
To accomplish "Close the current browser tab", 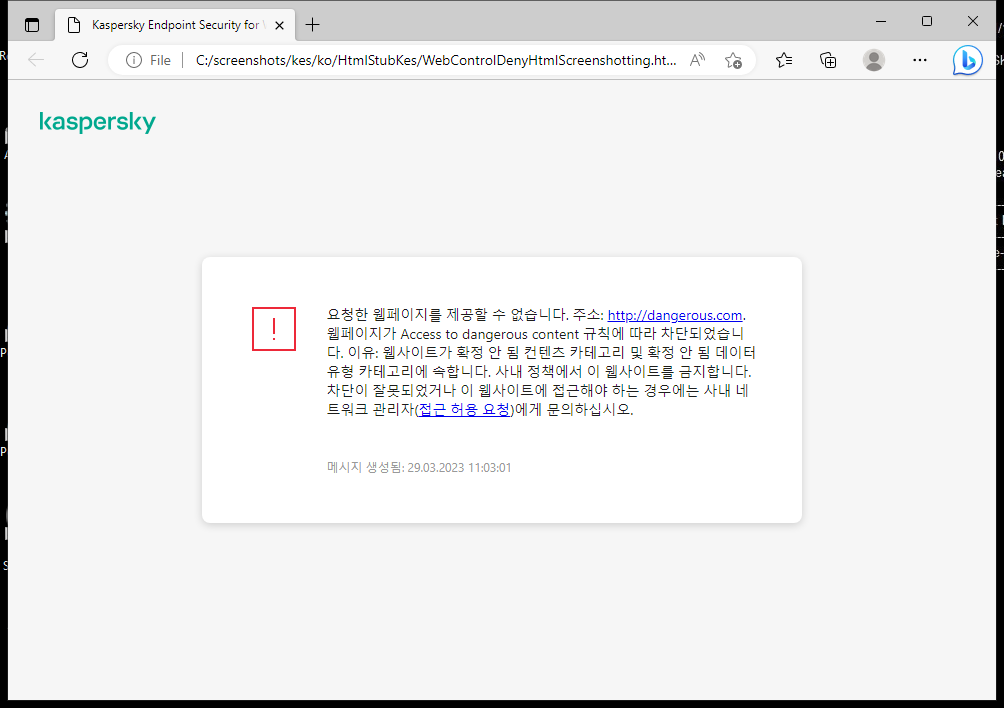I will coord(279,25).
